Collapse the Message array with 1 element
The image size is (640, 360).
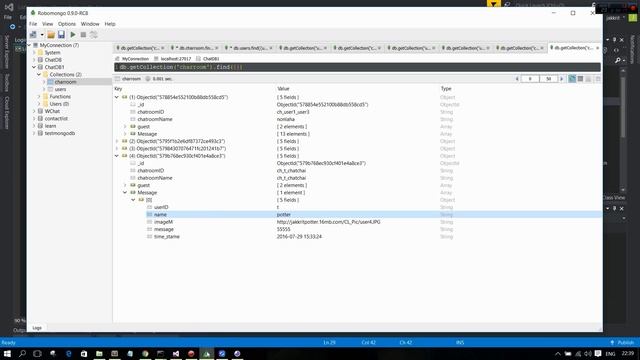[125, 193]
